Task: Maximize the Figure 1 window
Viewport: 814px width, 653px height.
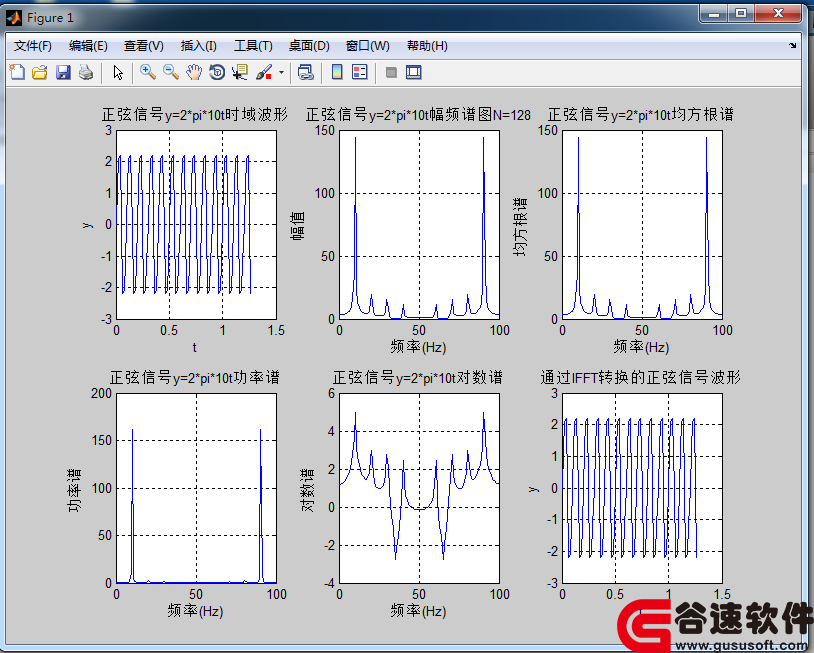Action: [741, 13]
